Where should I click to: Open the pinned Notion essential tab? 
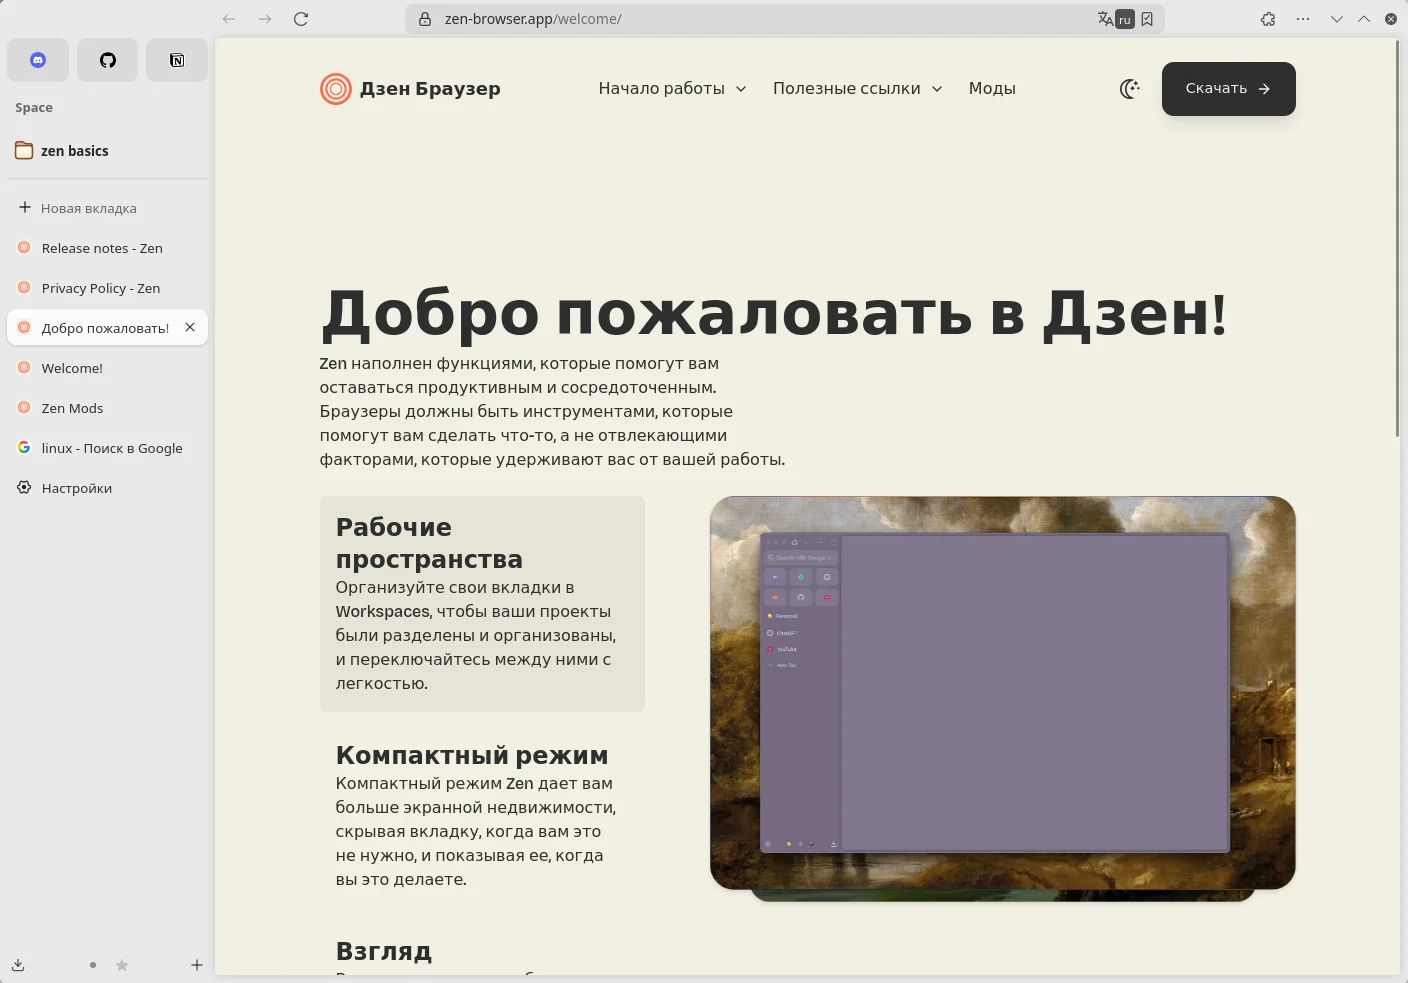(x=177, y=60)
